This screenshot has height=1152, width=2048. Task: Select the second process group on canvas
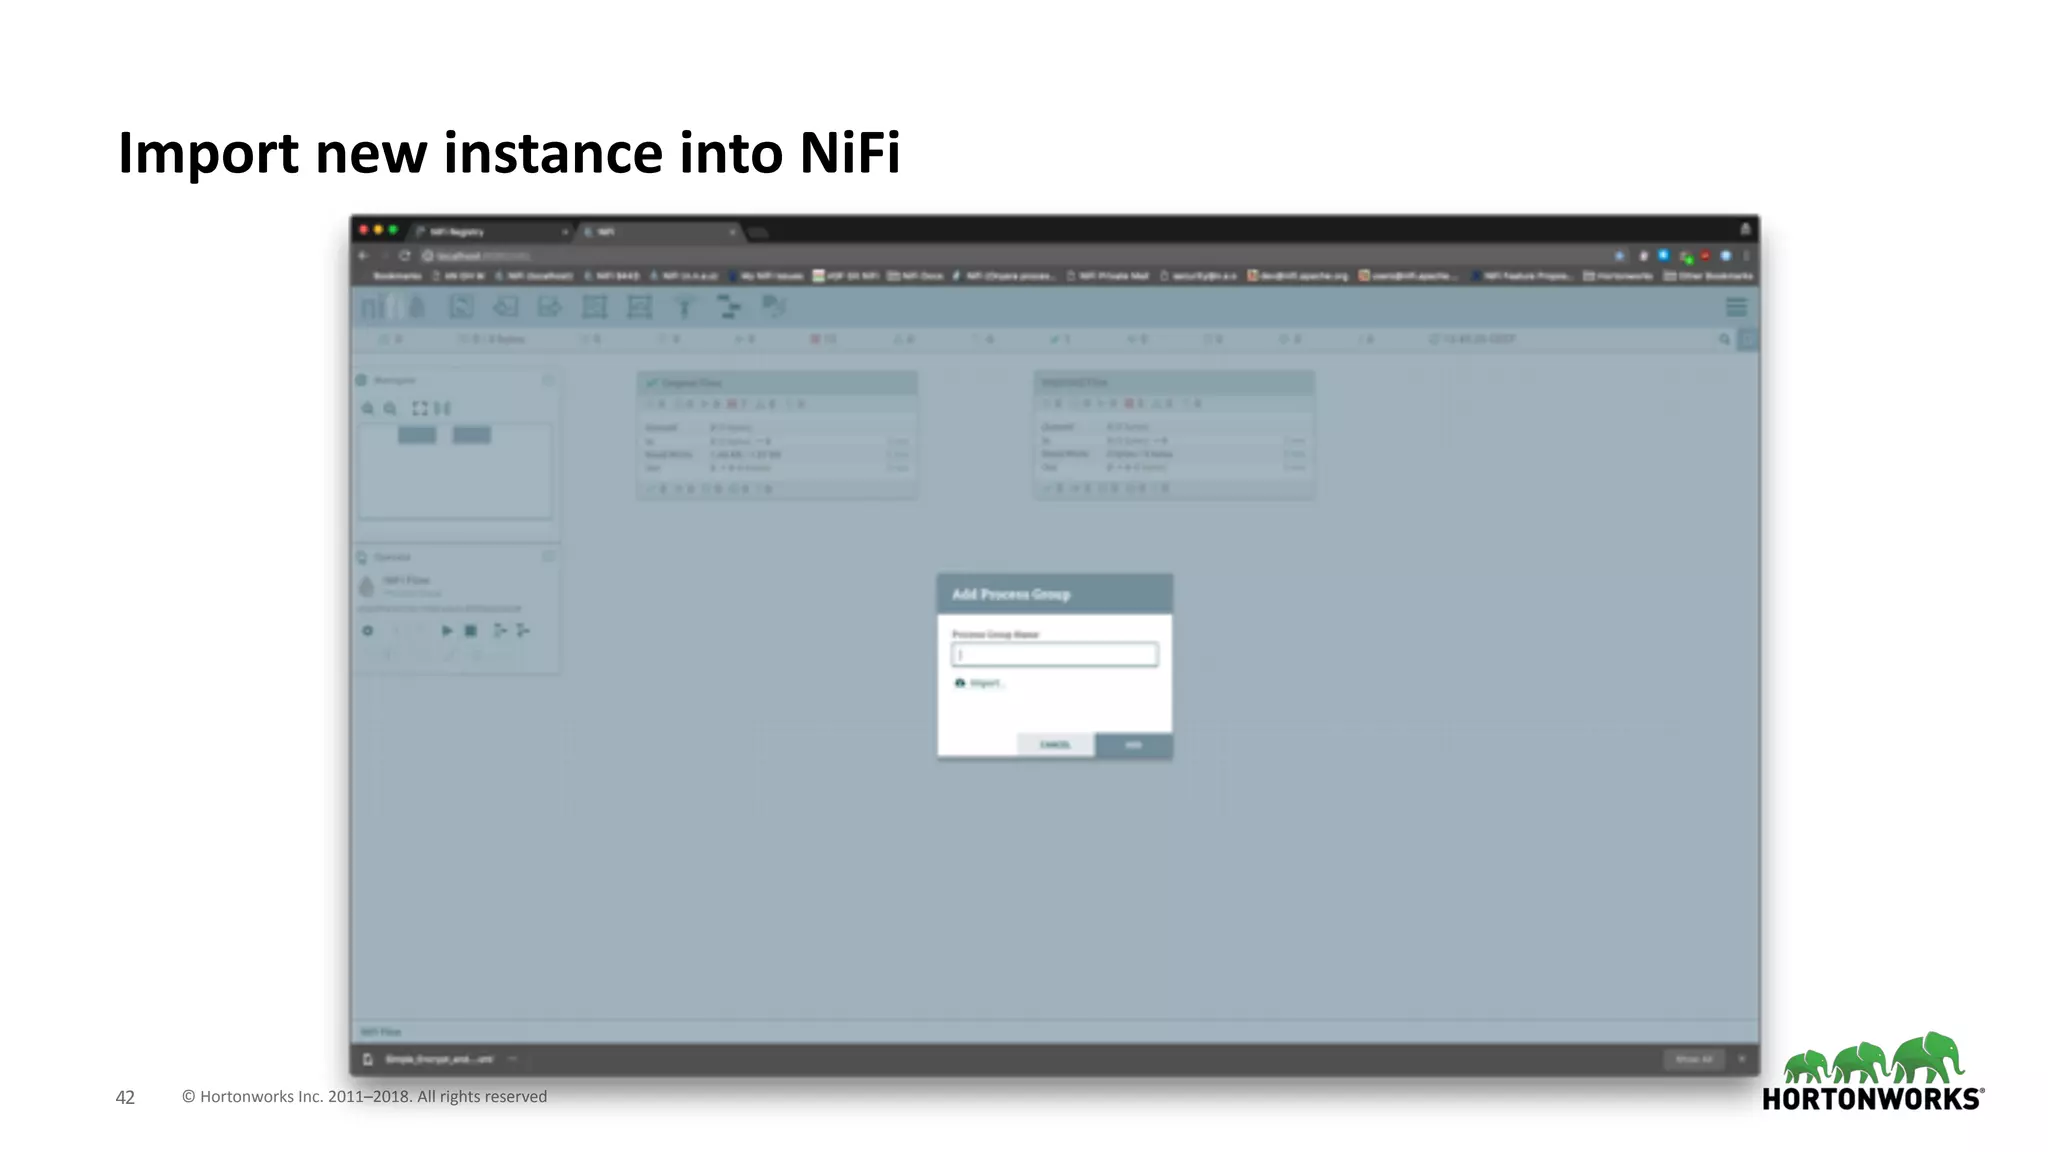click(x=1174, y=434)
